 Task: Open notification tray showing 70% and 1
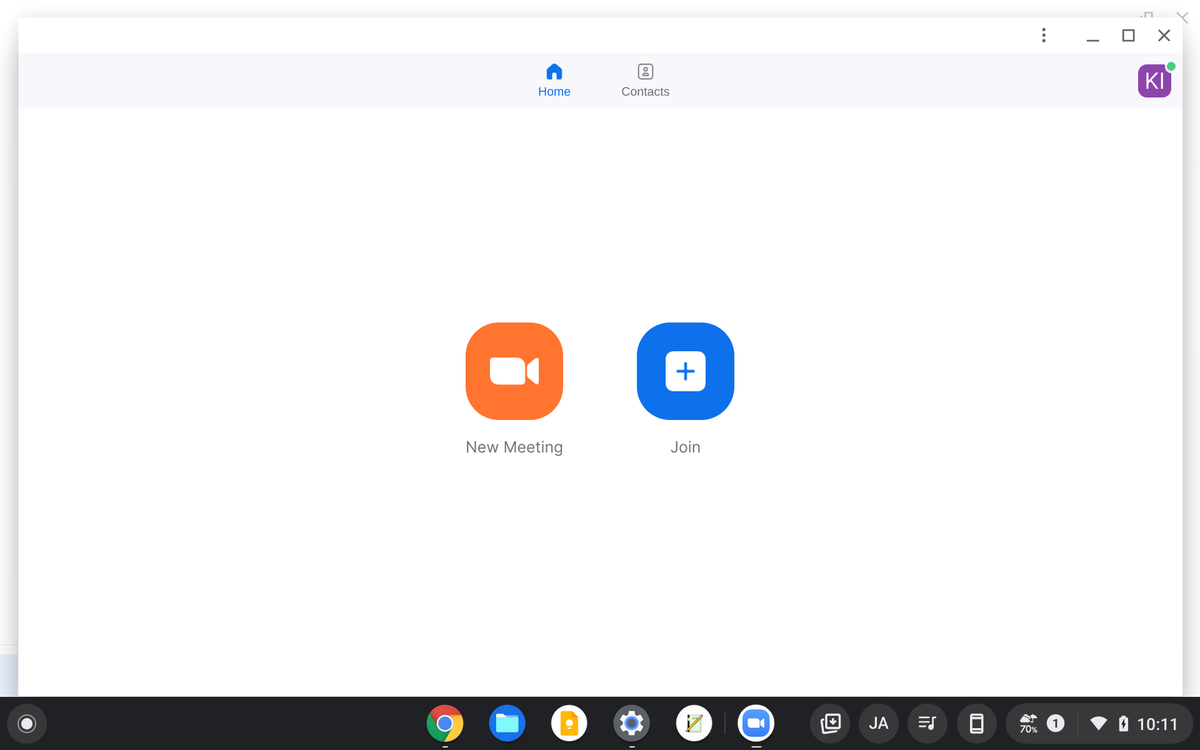click(1041, 723)
